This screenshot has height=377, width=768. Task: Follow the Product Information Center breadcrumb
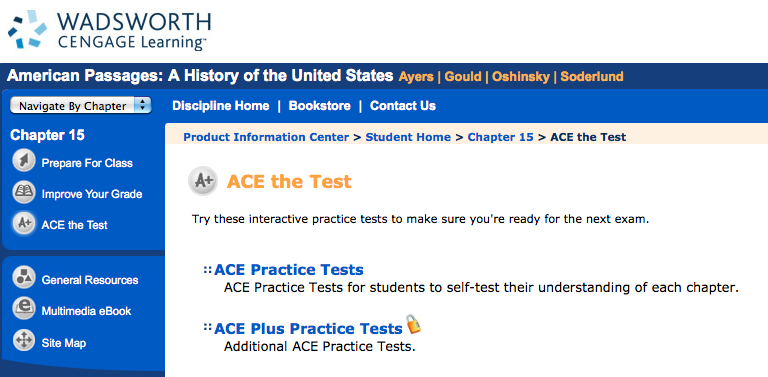tap(266, 137)
